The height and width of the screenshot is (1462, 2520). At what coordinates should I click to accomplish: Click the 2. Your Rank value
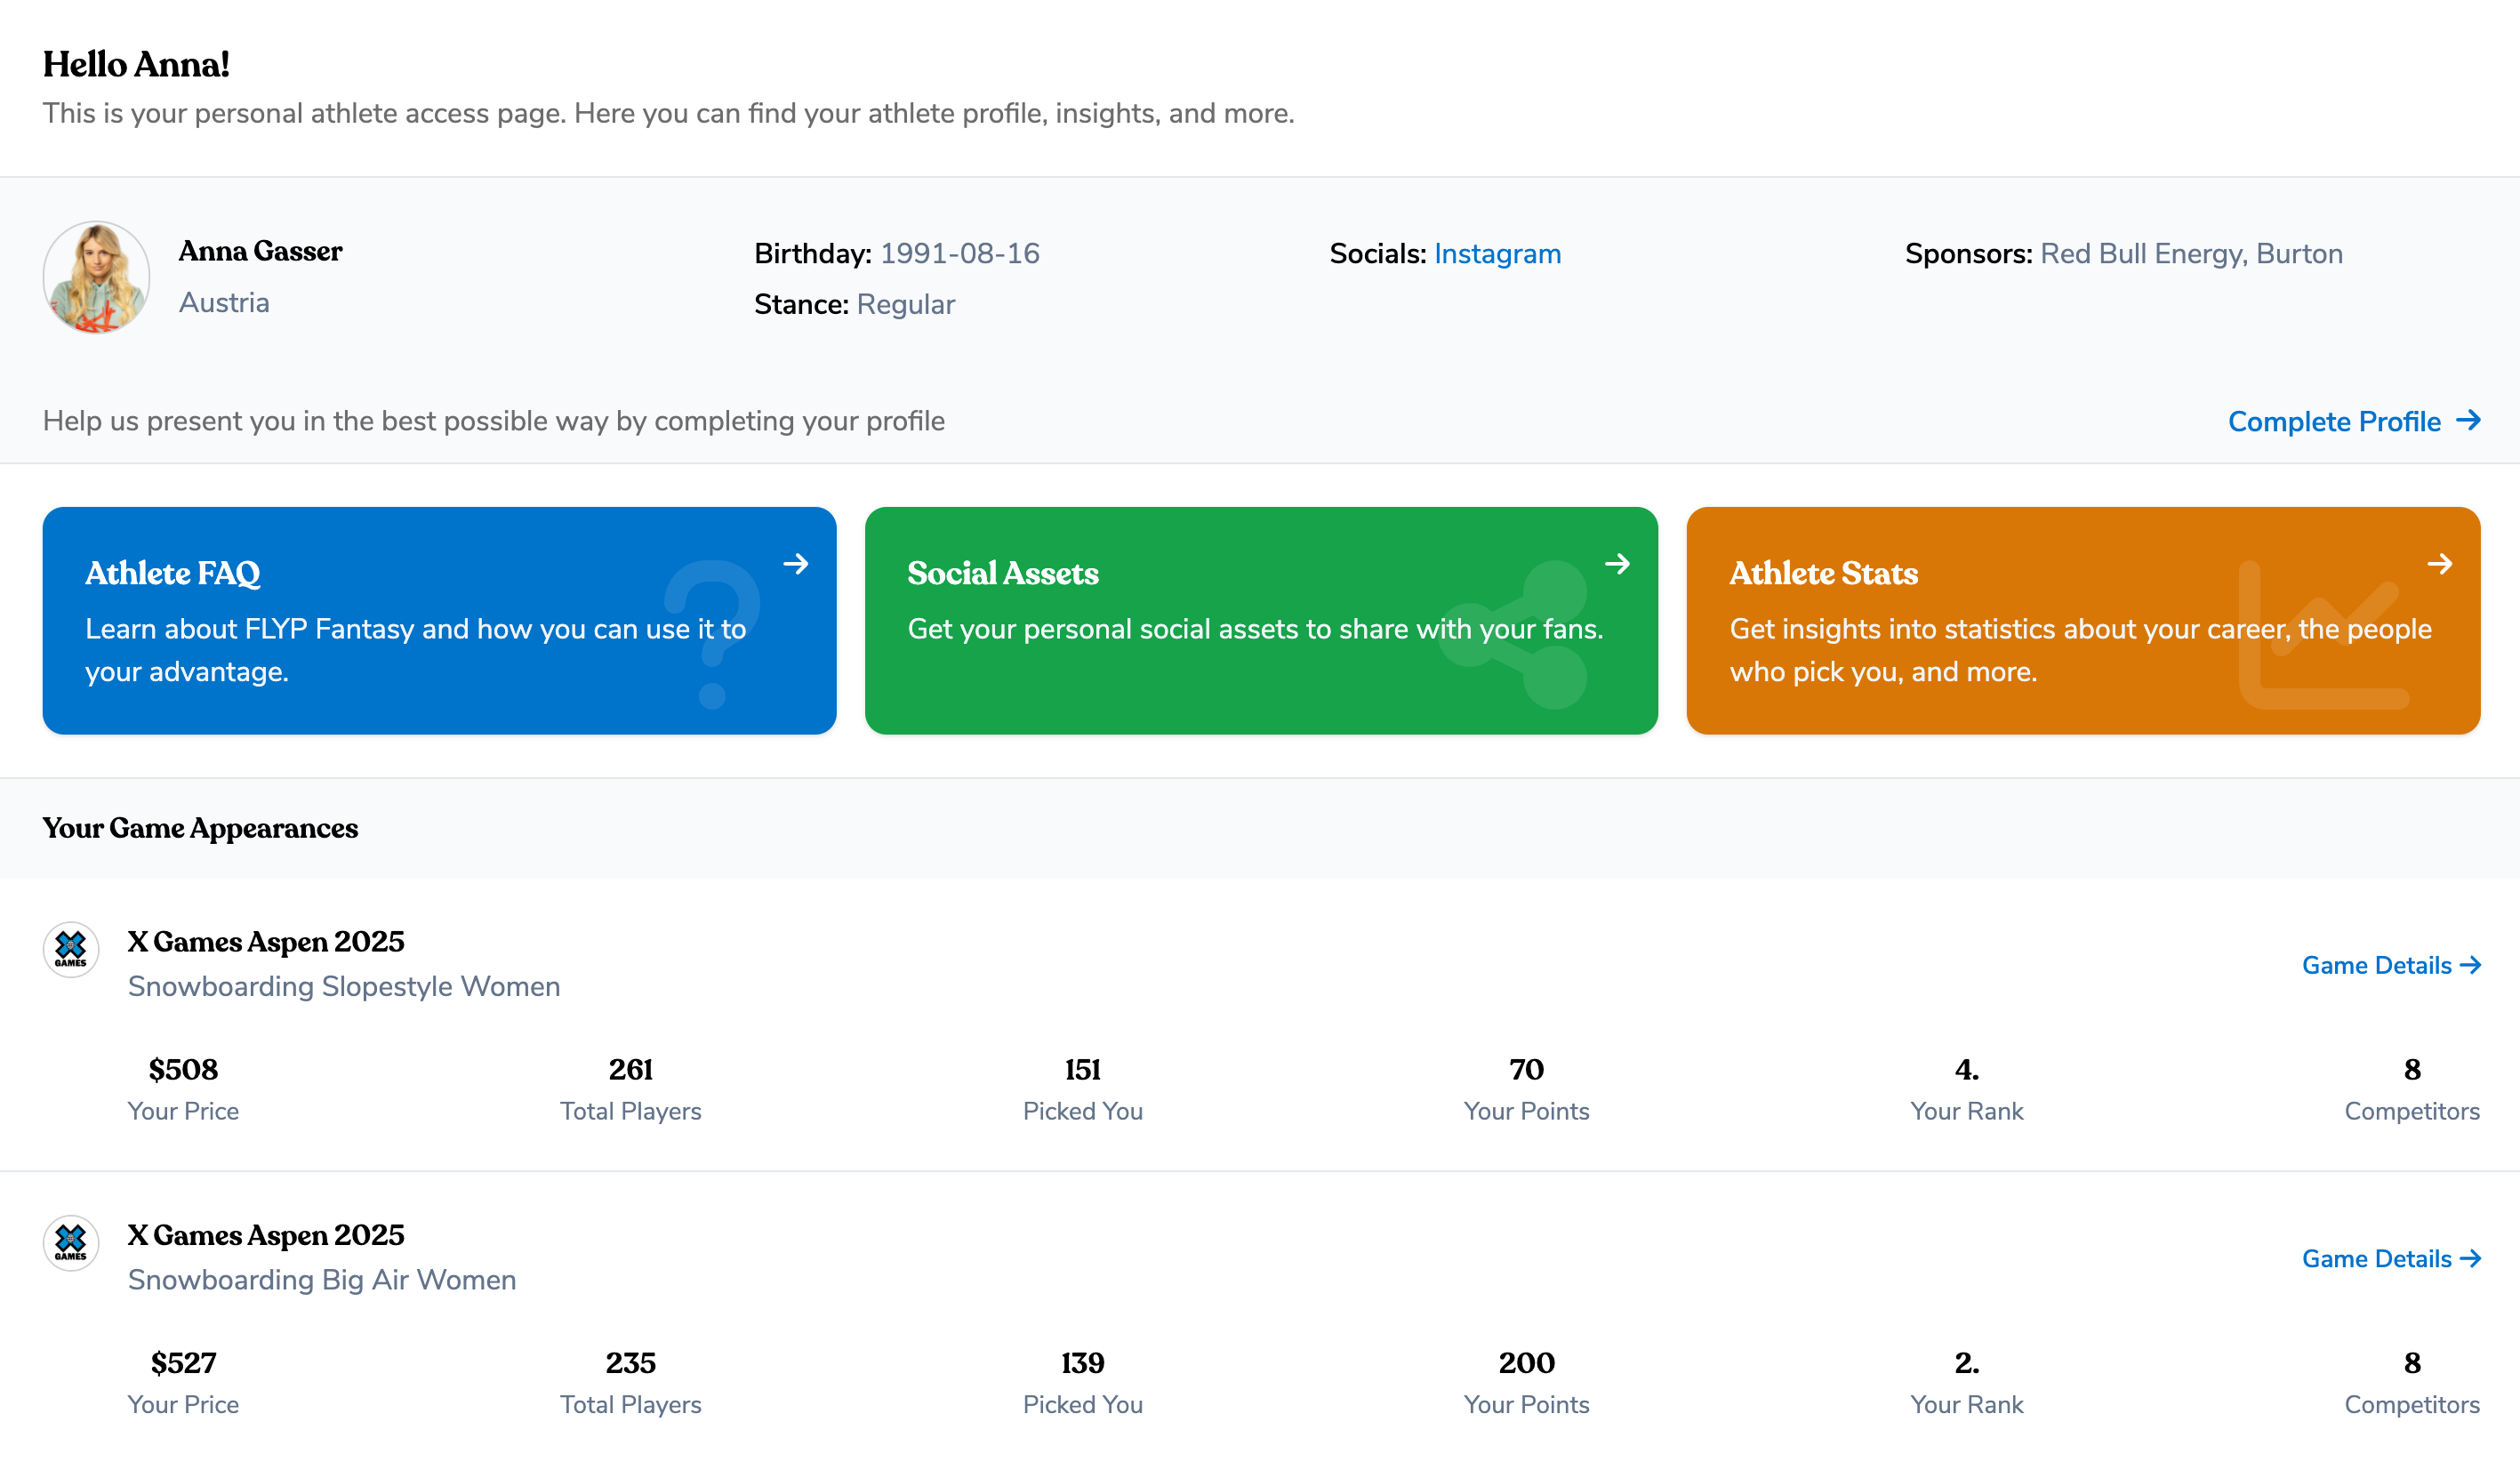click(x=1967, y=1363)
